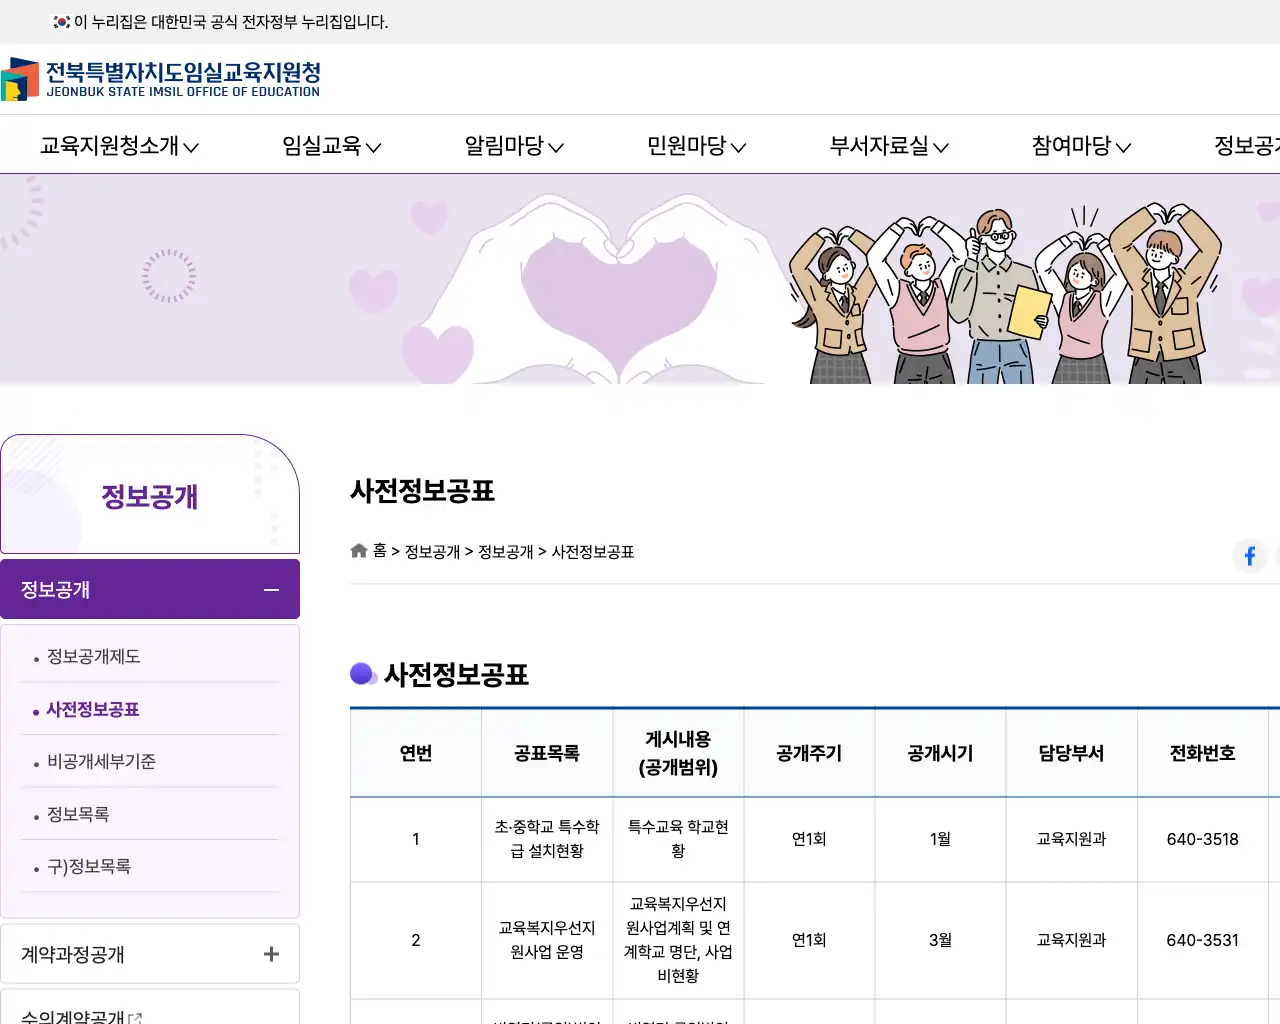Click 정보공개 in the breadcrumb trail

point(431,551)
